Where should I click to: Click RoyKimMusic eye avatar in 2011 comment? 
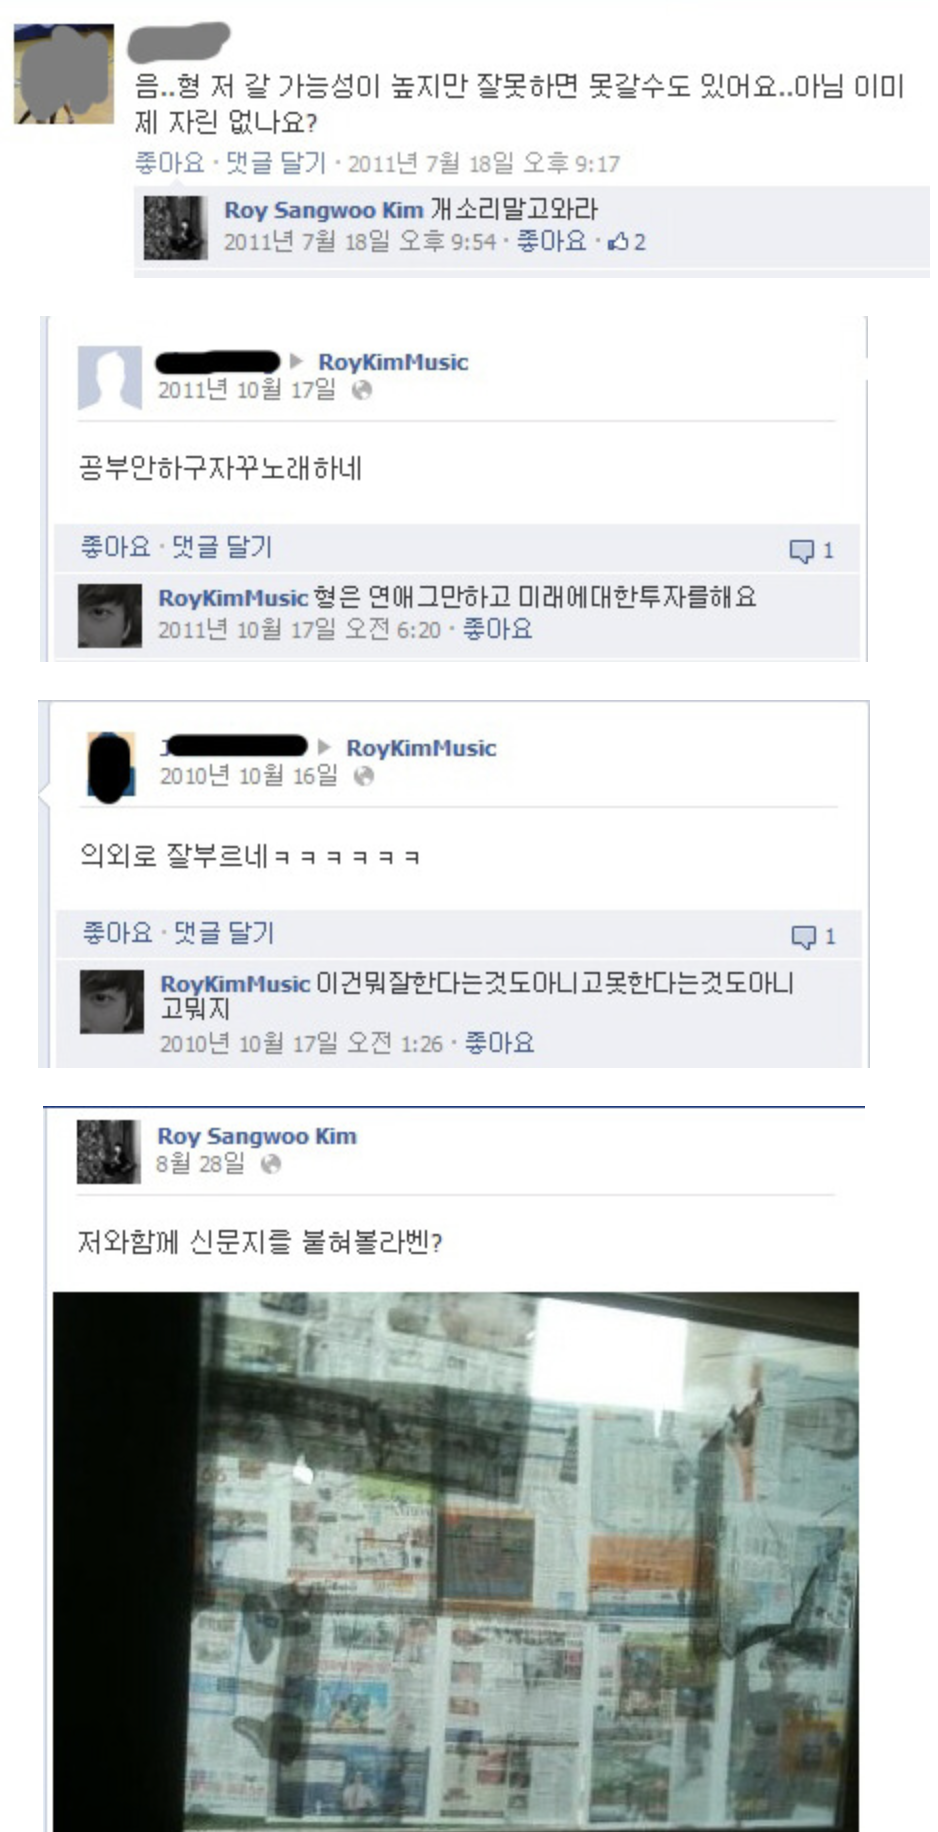(110, 614)
